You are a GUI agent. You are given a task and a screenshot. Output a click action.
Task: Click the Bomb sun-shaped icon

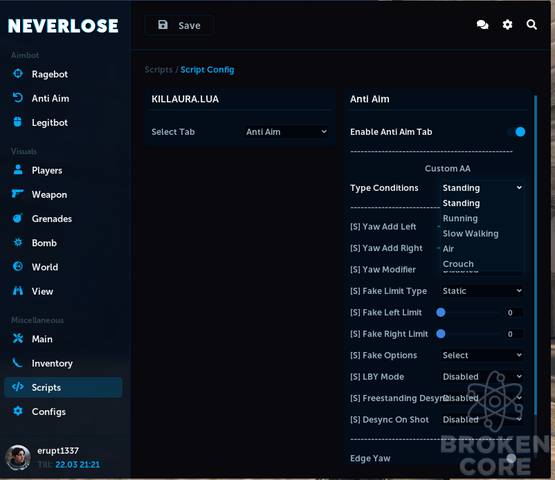(18, 242)
